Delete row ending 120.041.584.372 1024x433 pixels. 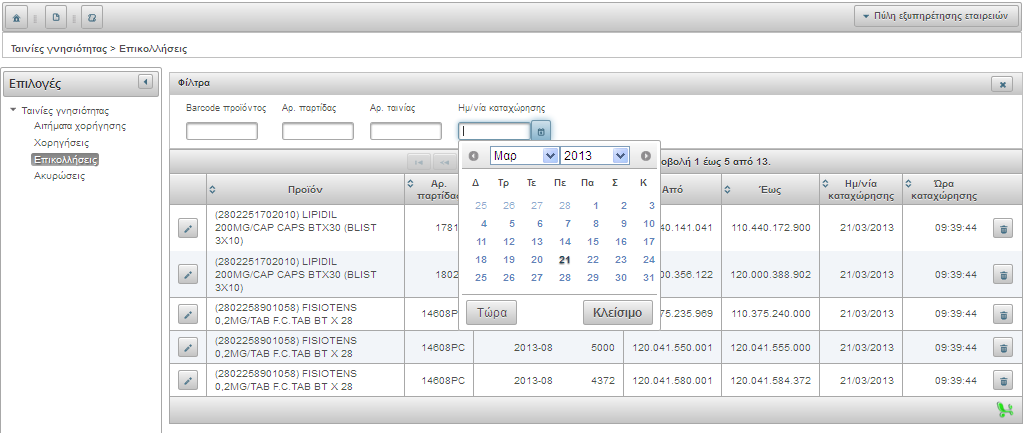(1002, 381)
